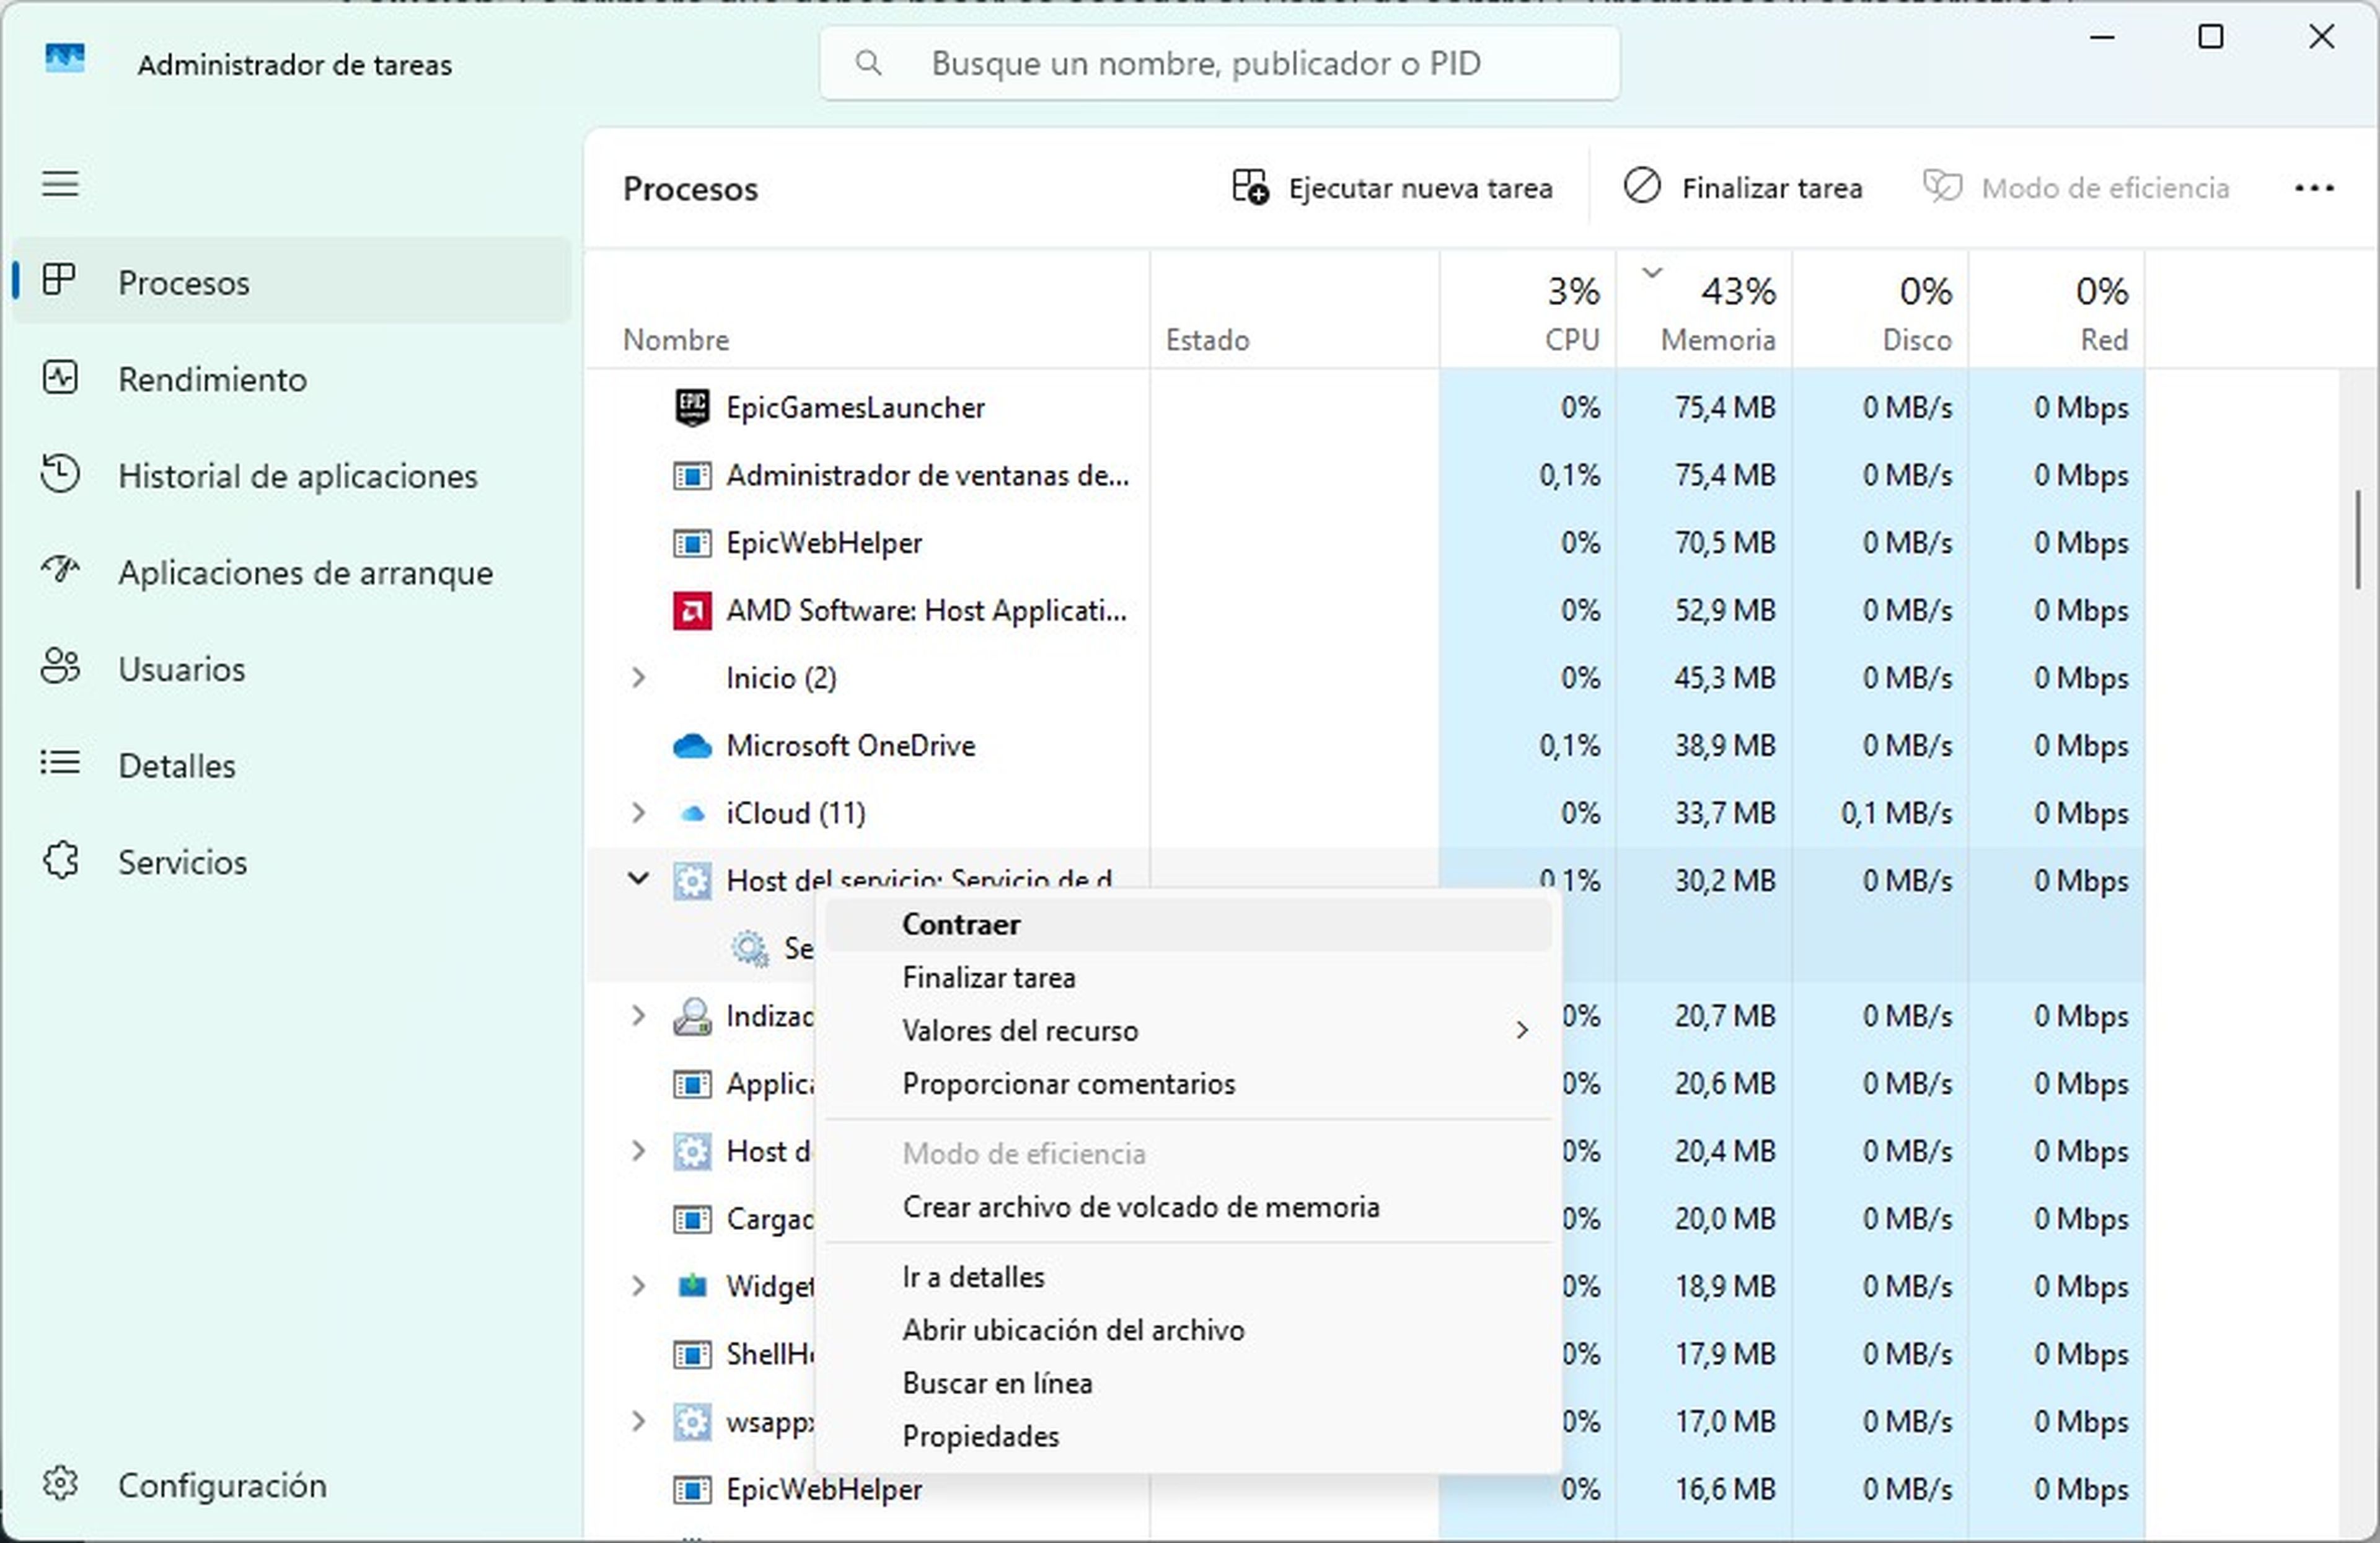Click the Finalizar tarea prohibition icon
The image size is (2380, 1543).
(x=1642, y=186)
